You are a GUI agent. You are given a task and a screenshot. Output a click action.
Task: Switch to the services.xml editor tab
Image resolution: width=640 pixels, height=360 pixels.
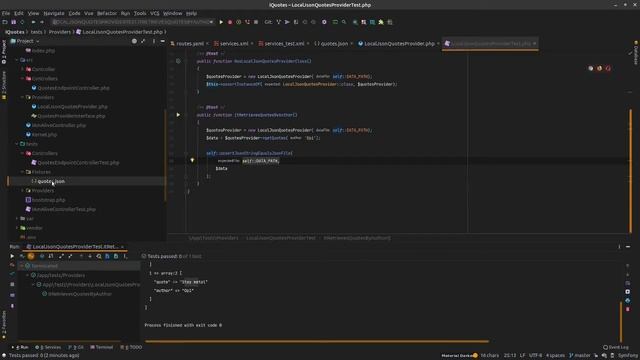pyautogui.click(x=233, y=44)
